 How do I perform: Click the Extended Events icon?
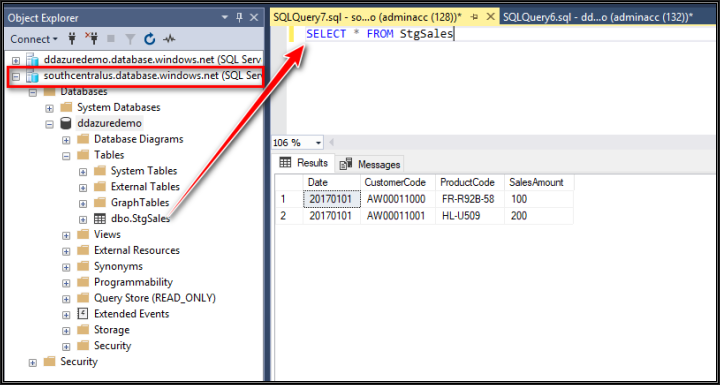pos(82,314)
